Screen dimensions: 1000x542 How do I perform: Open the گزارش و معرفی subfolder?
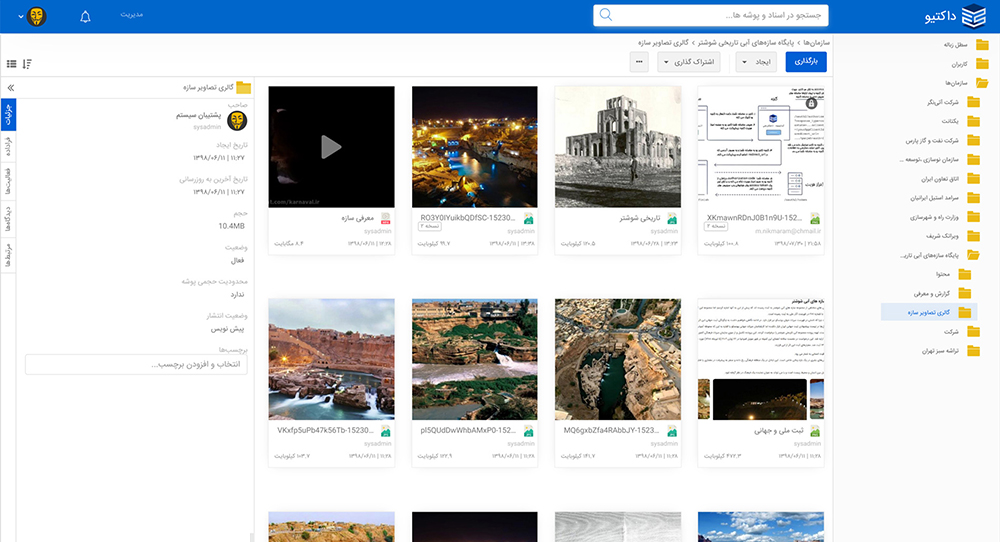pos(943,293)
